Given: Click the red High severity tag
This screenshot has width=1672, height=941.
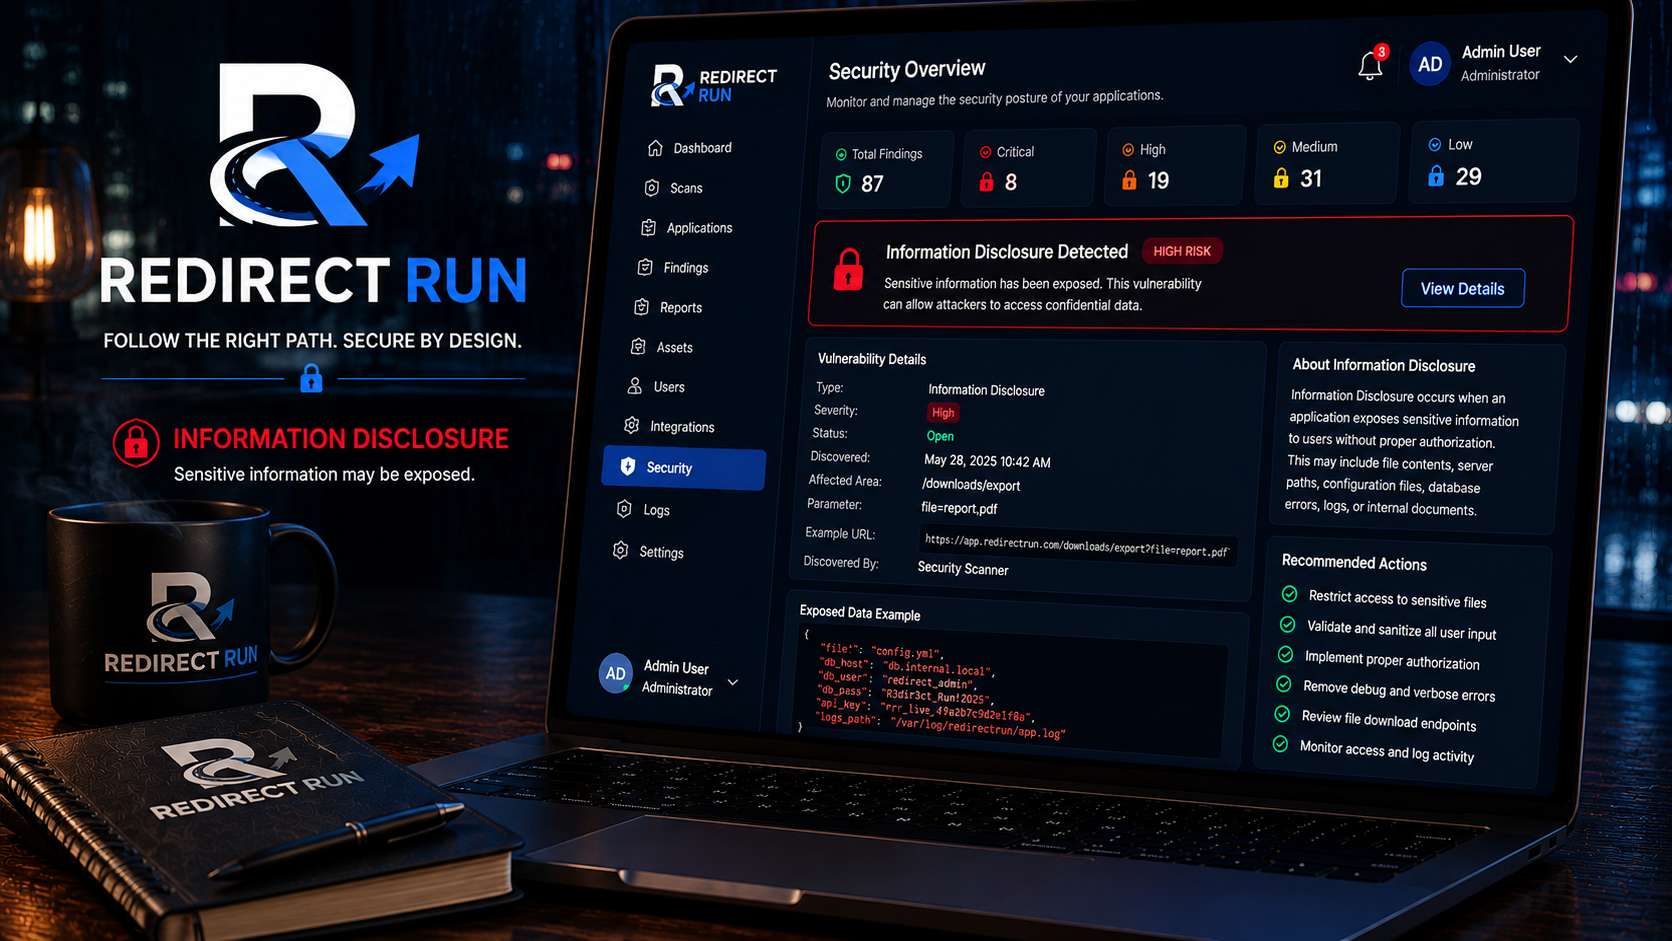Looking at the screenshot, I should coord(943,412).
